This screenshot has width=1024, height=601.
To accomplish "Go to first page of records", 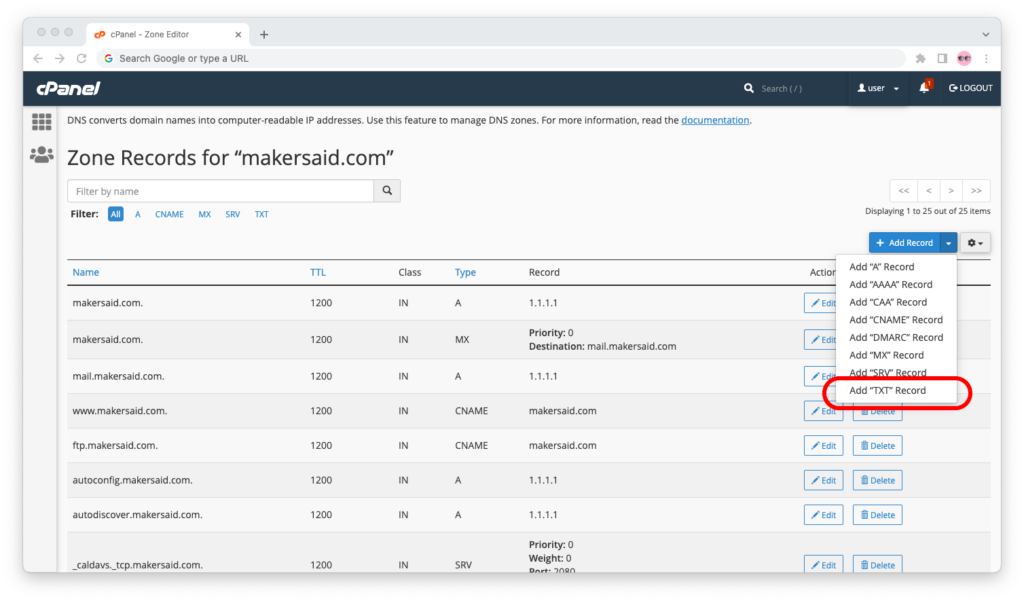I will point(904,191).
